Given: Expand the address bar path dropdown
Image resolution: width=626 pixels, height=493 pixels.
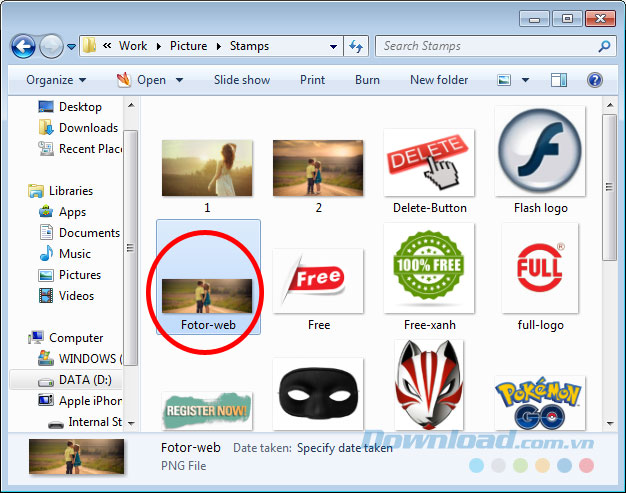Looking at the screenshot, I should tap(333, 46).
